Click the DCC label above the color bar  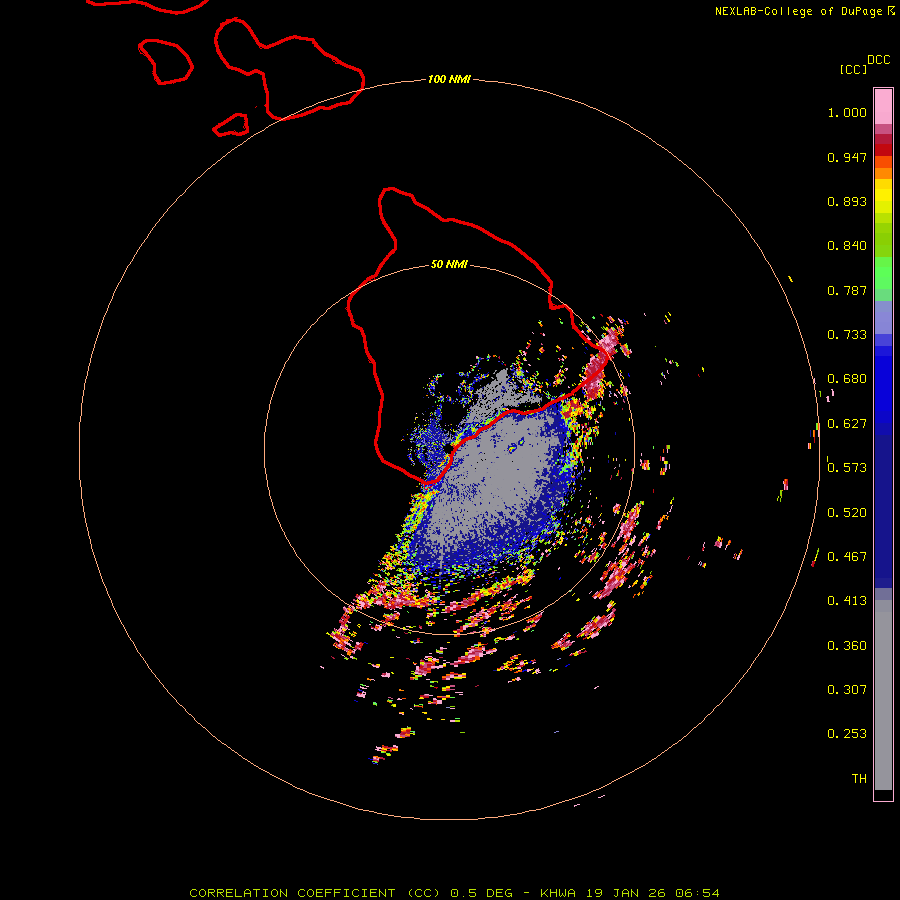point(878,60)
